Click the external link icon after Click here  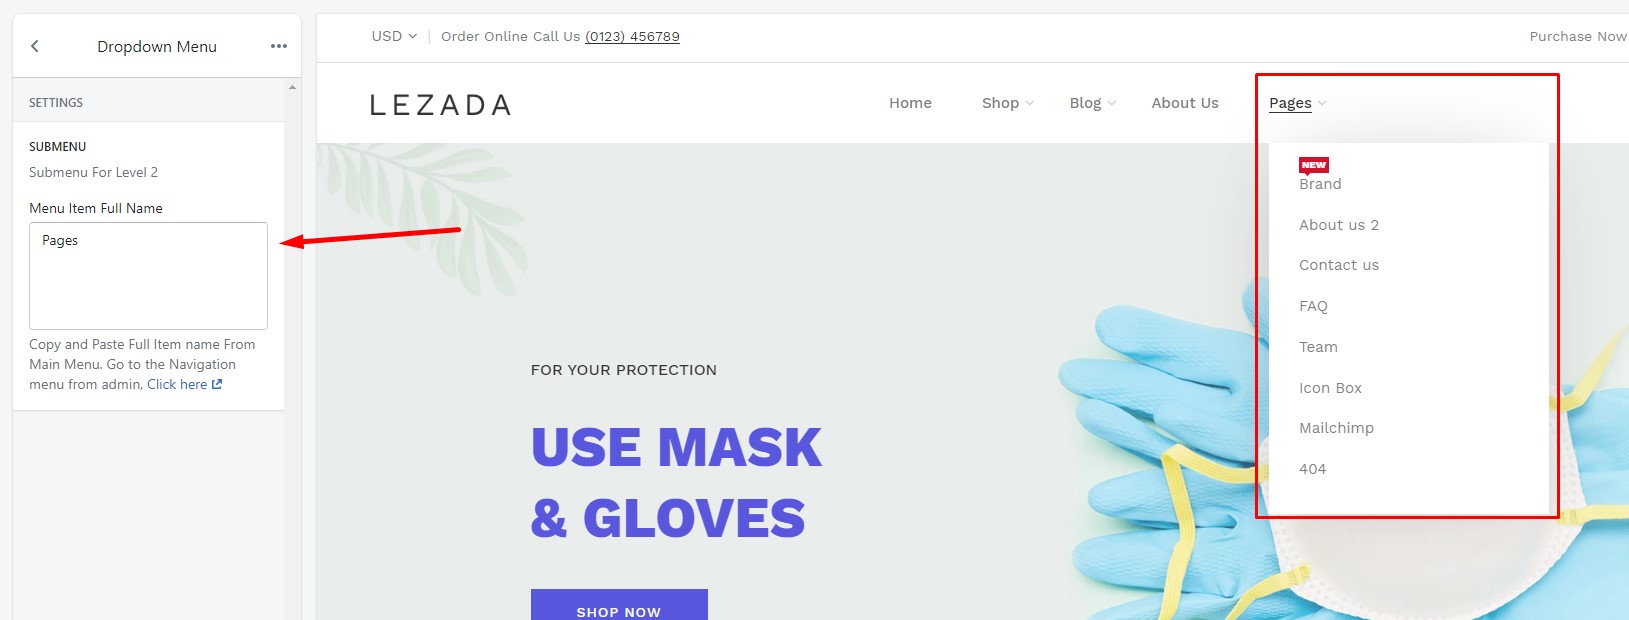[x=217, y=384]
